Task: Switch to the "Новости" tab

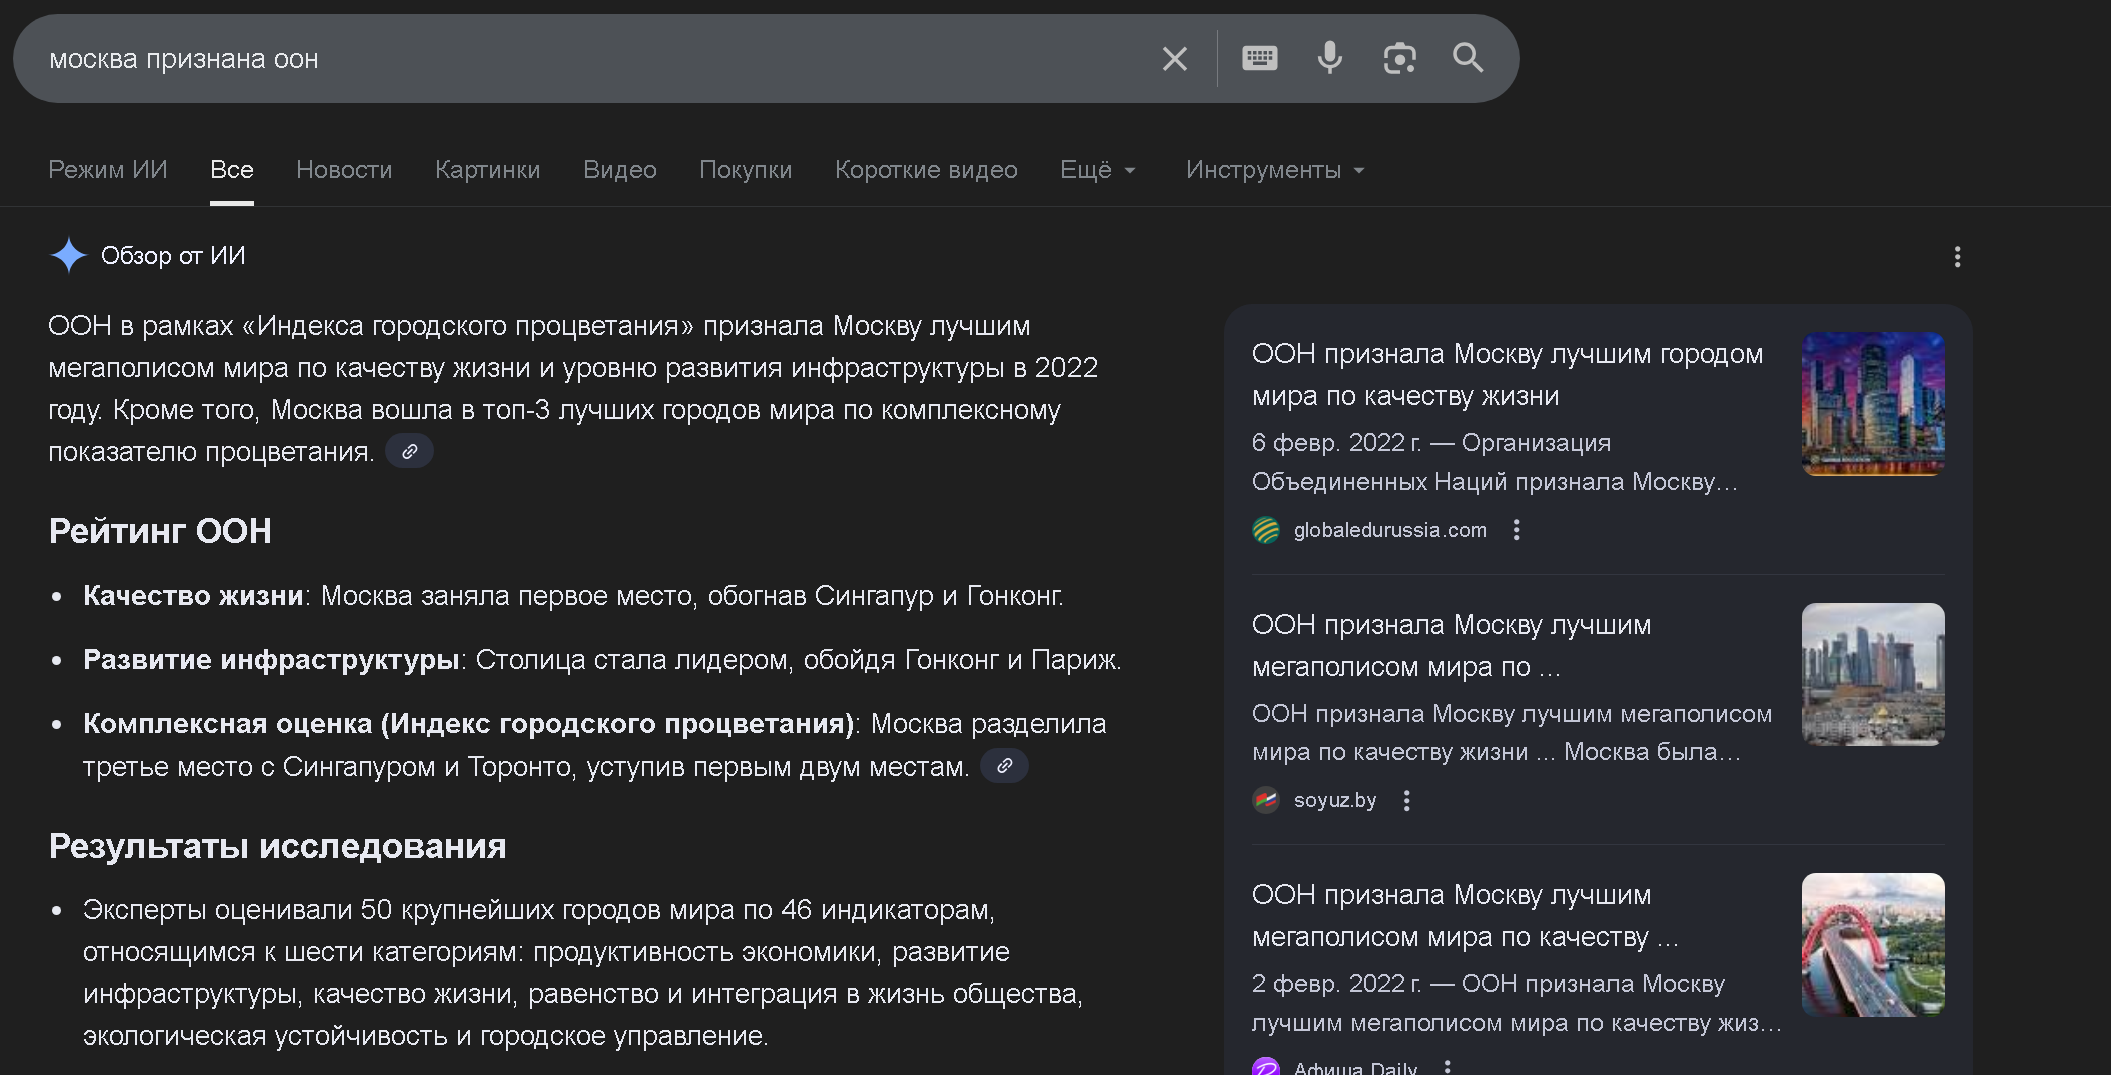Action: click(344, 170)
